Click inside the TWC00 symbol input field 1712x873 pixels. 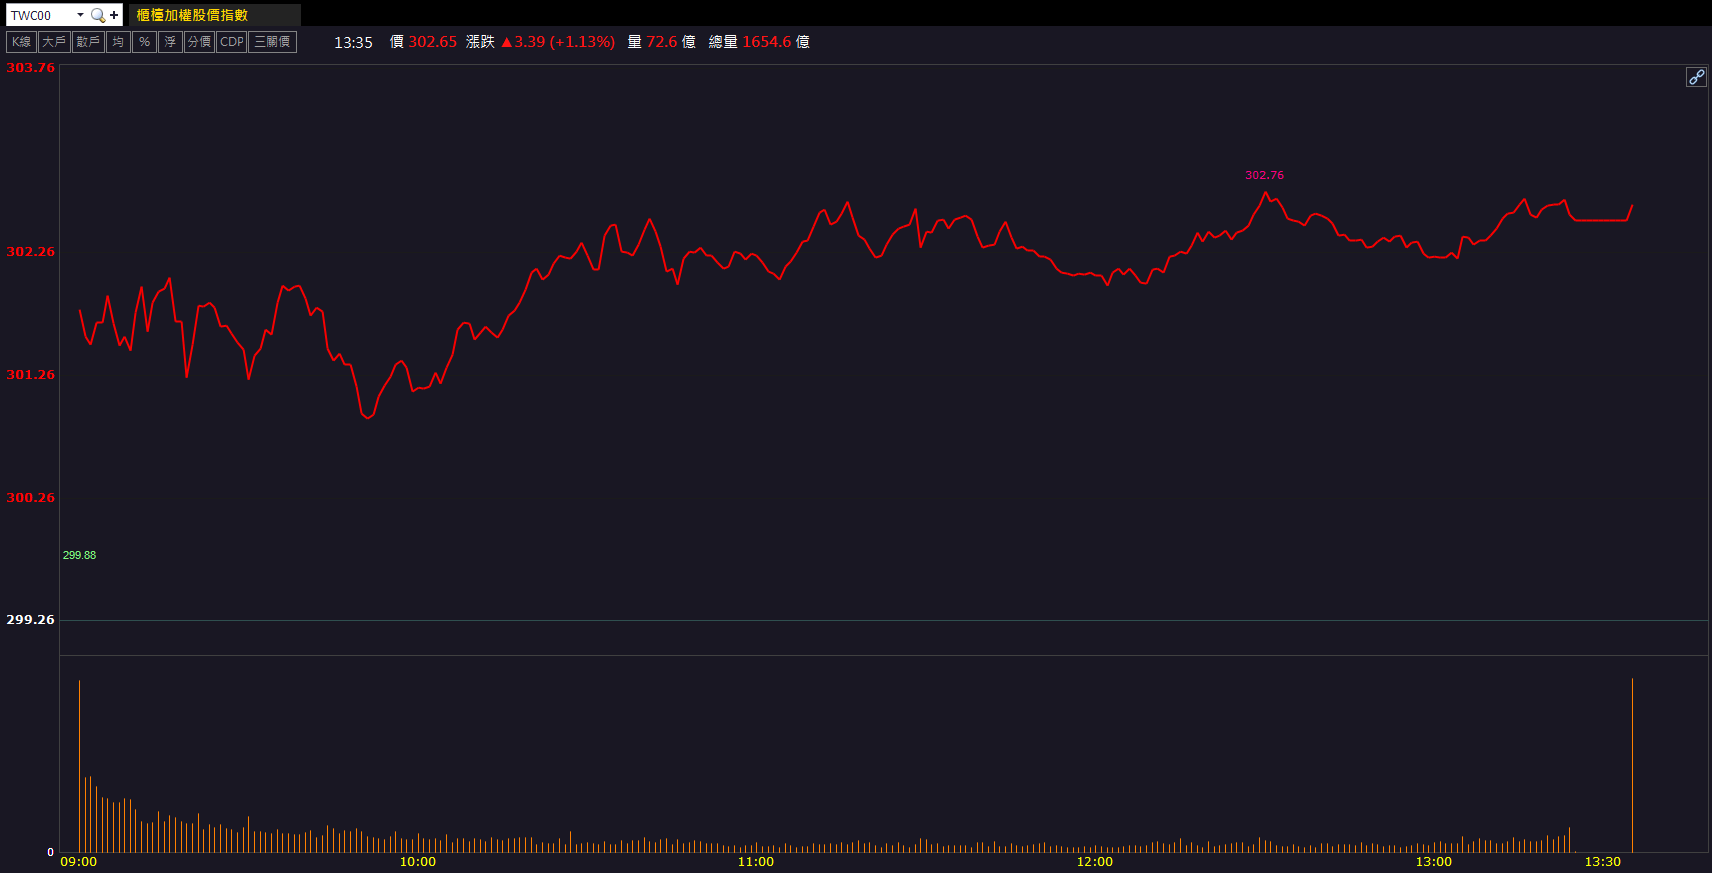[40, 15]
